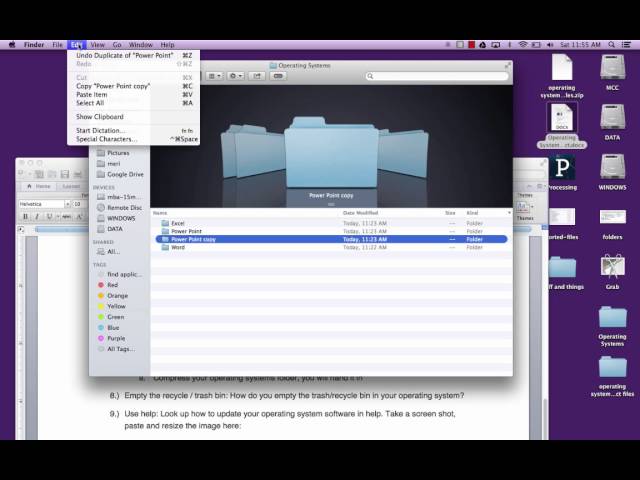
Task: Open Notification Center in menu bar
Action: (x=626, y=45)
